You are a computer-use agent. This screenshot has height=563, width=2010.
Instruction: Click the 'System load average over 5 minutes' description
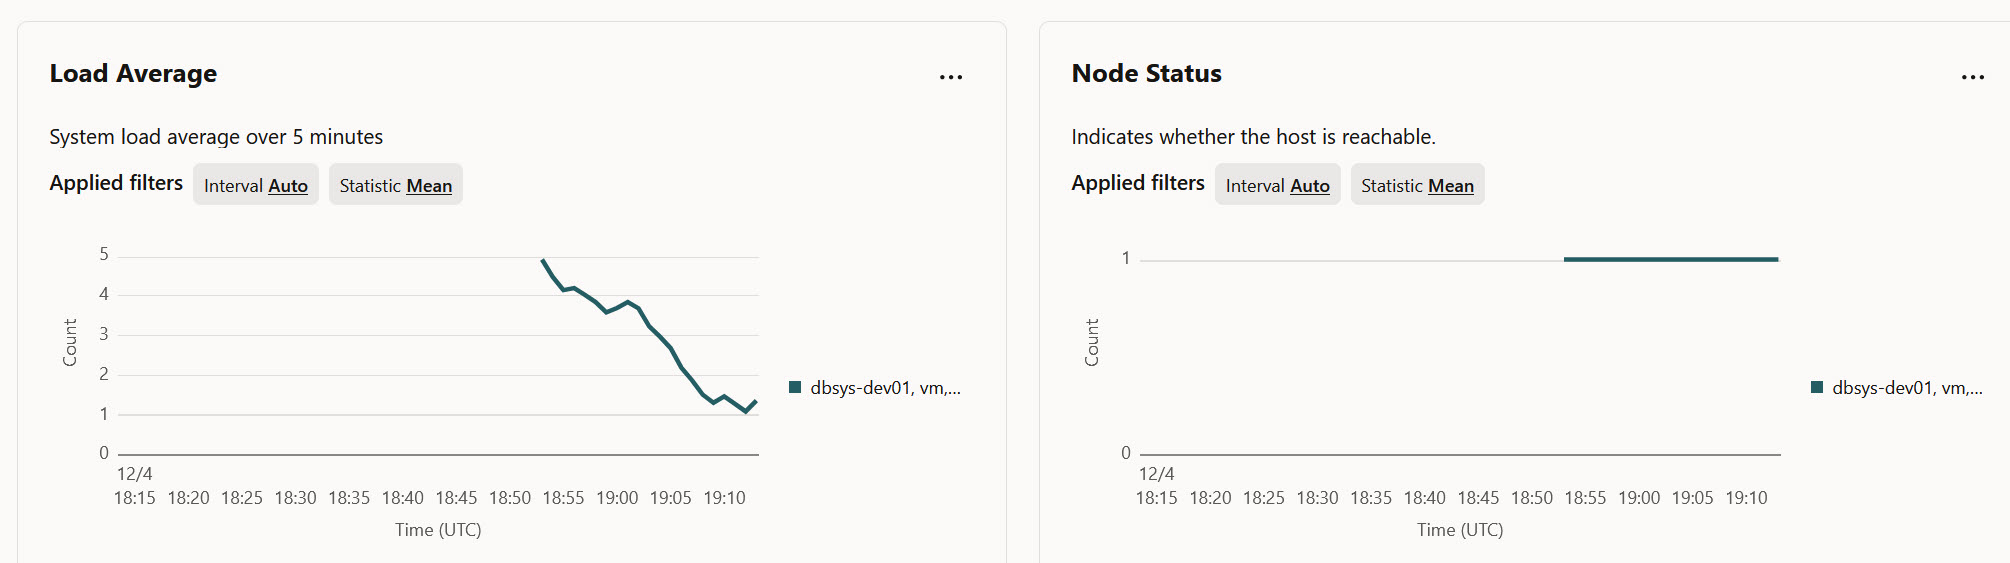click(216, 137)
